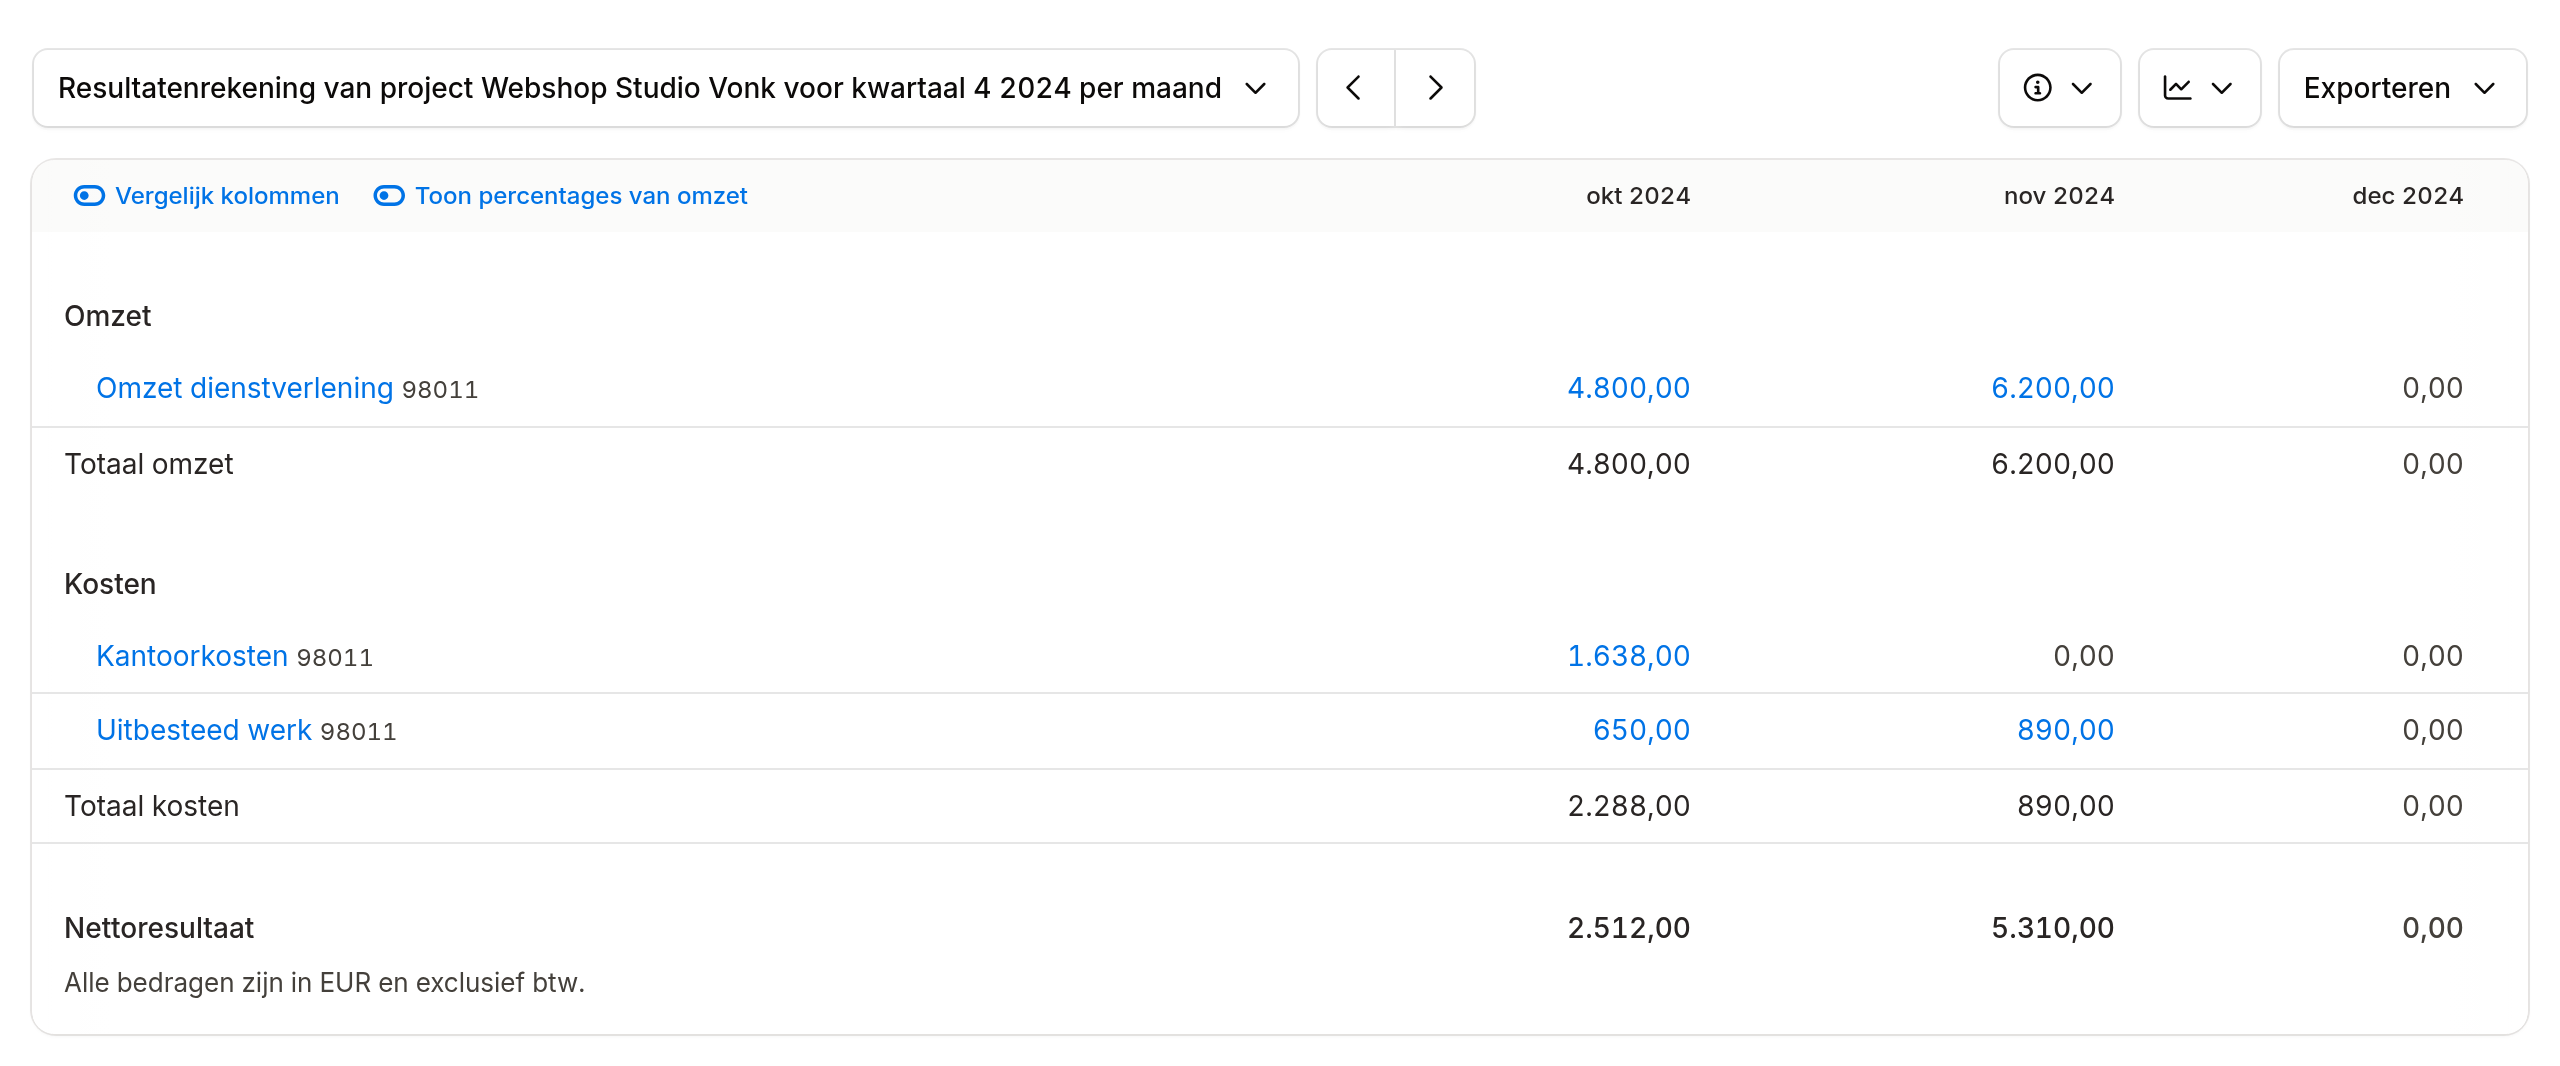Open Uitbesteed werk ledger link
The image size is (2560, 1066).
tap(204, 730)
